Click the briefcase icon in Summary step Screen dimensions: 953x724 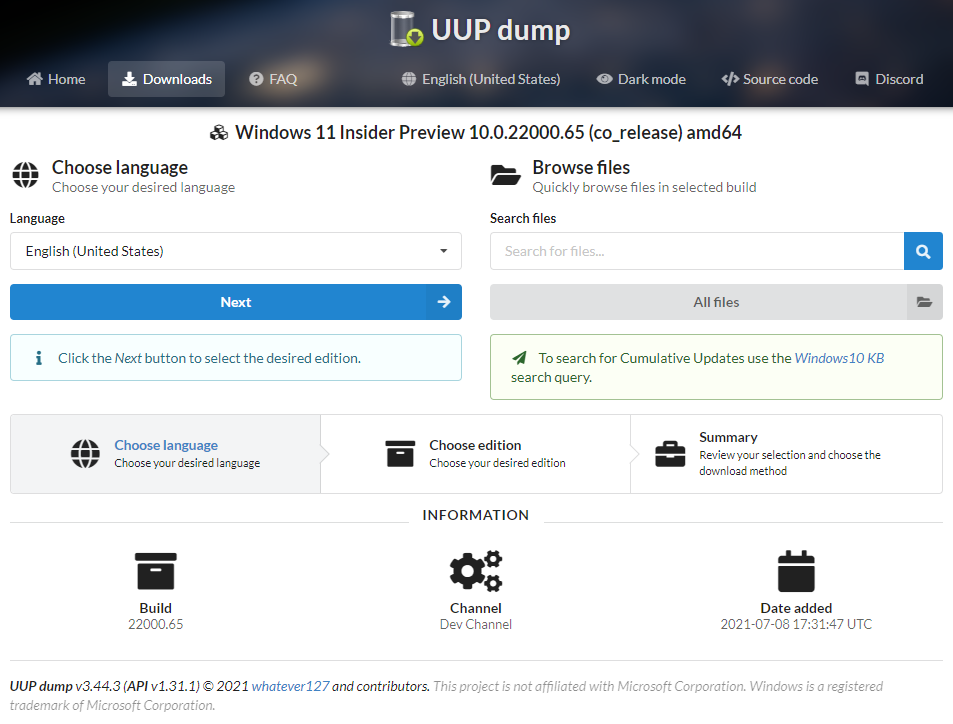click(670, 454)
